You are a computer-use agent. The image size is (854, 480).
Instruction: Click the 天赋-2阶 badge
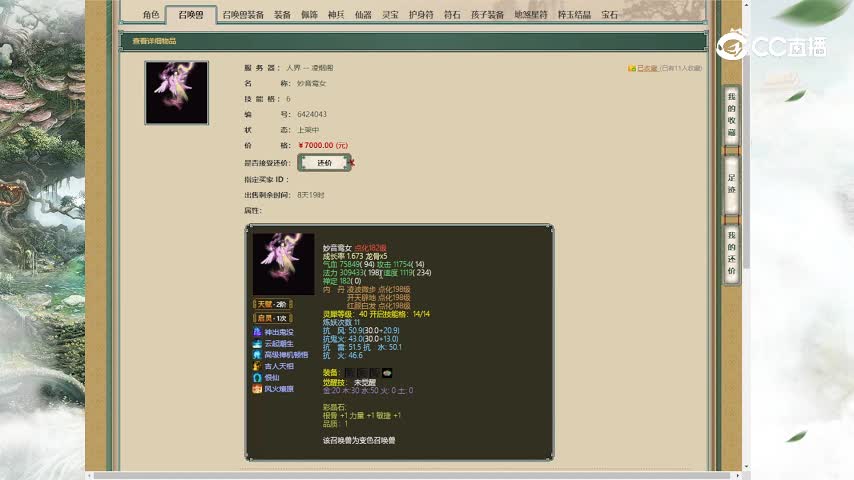tap(272, 304)
